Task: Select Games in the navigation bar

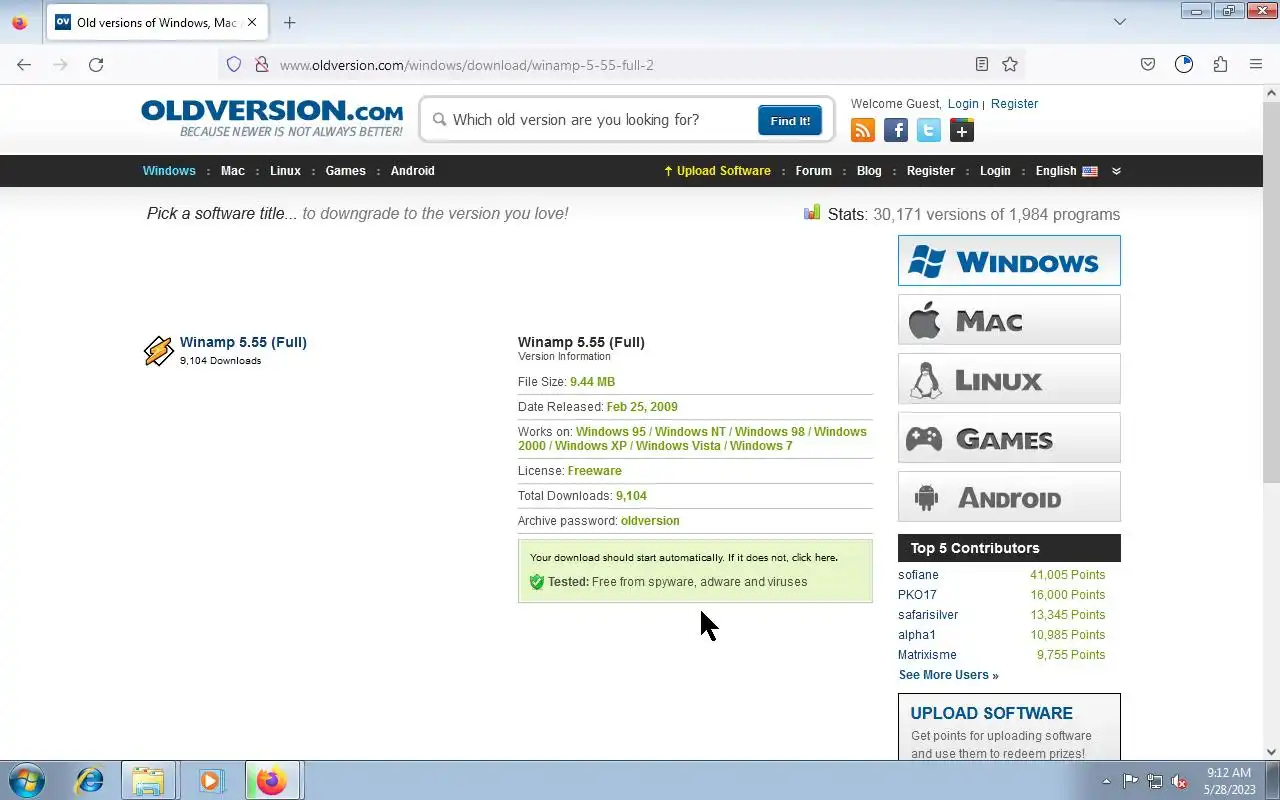Action: (x=346, y=171)
